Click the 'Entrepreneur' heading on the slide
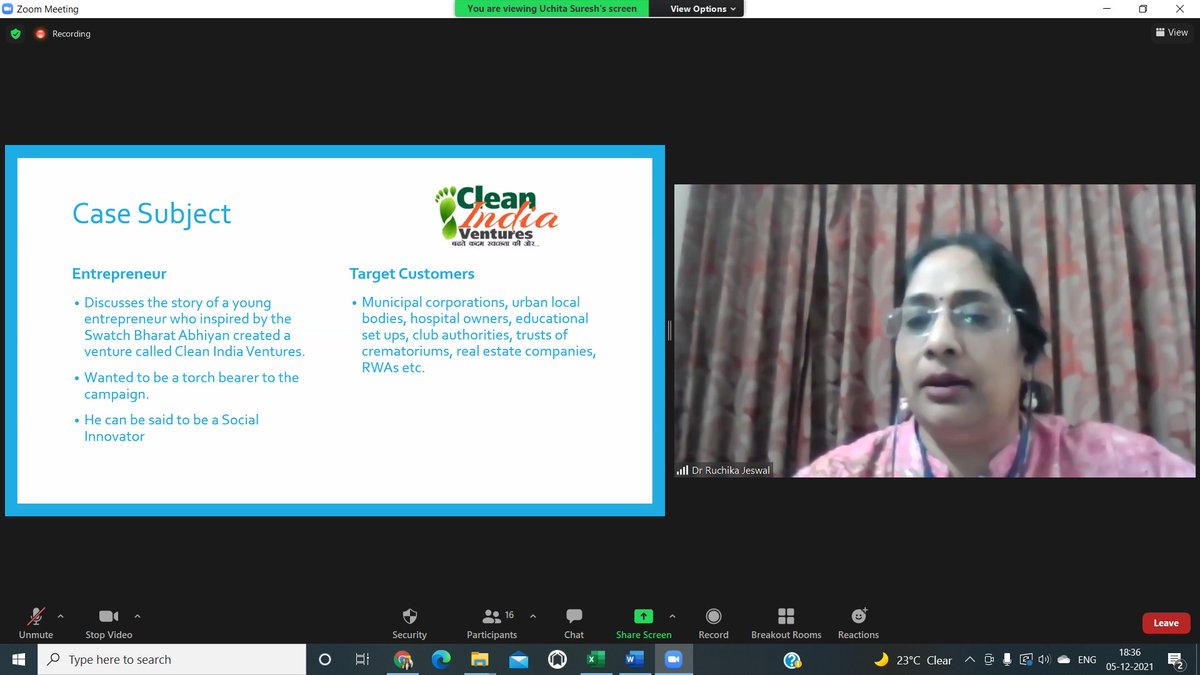 click(119, 273)
